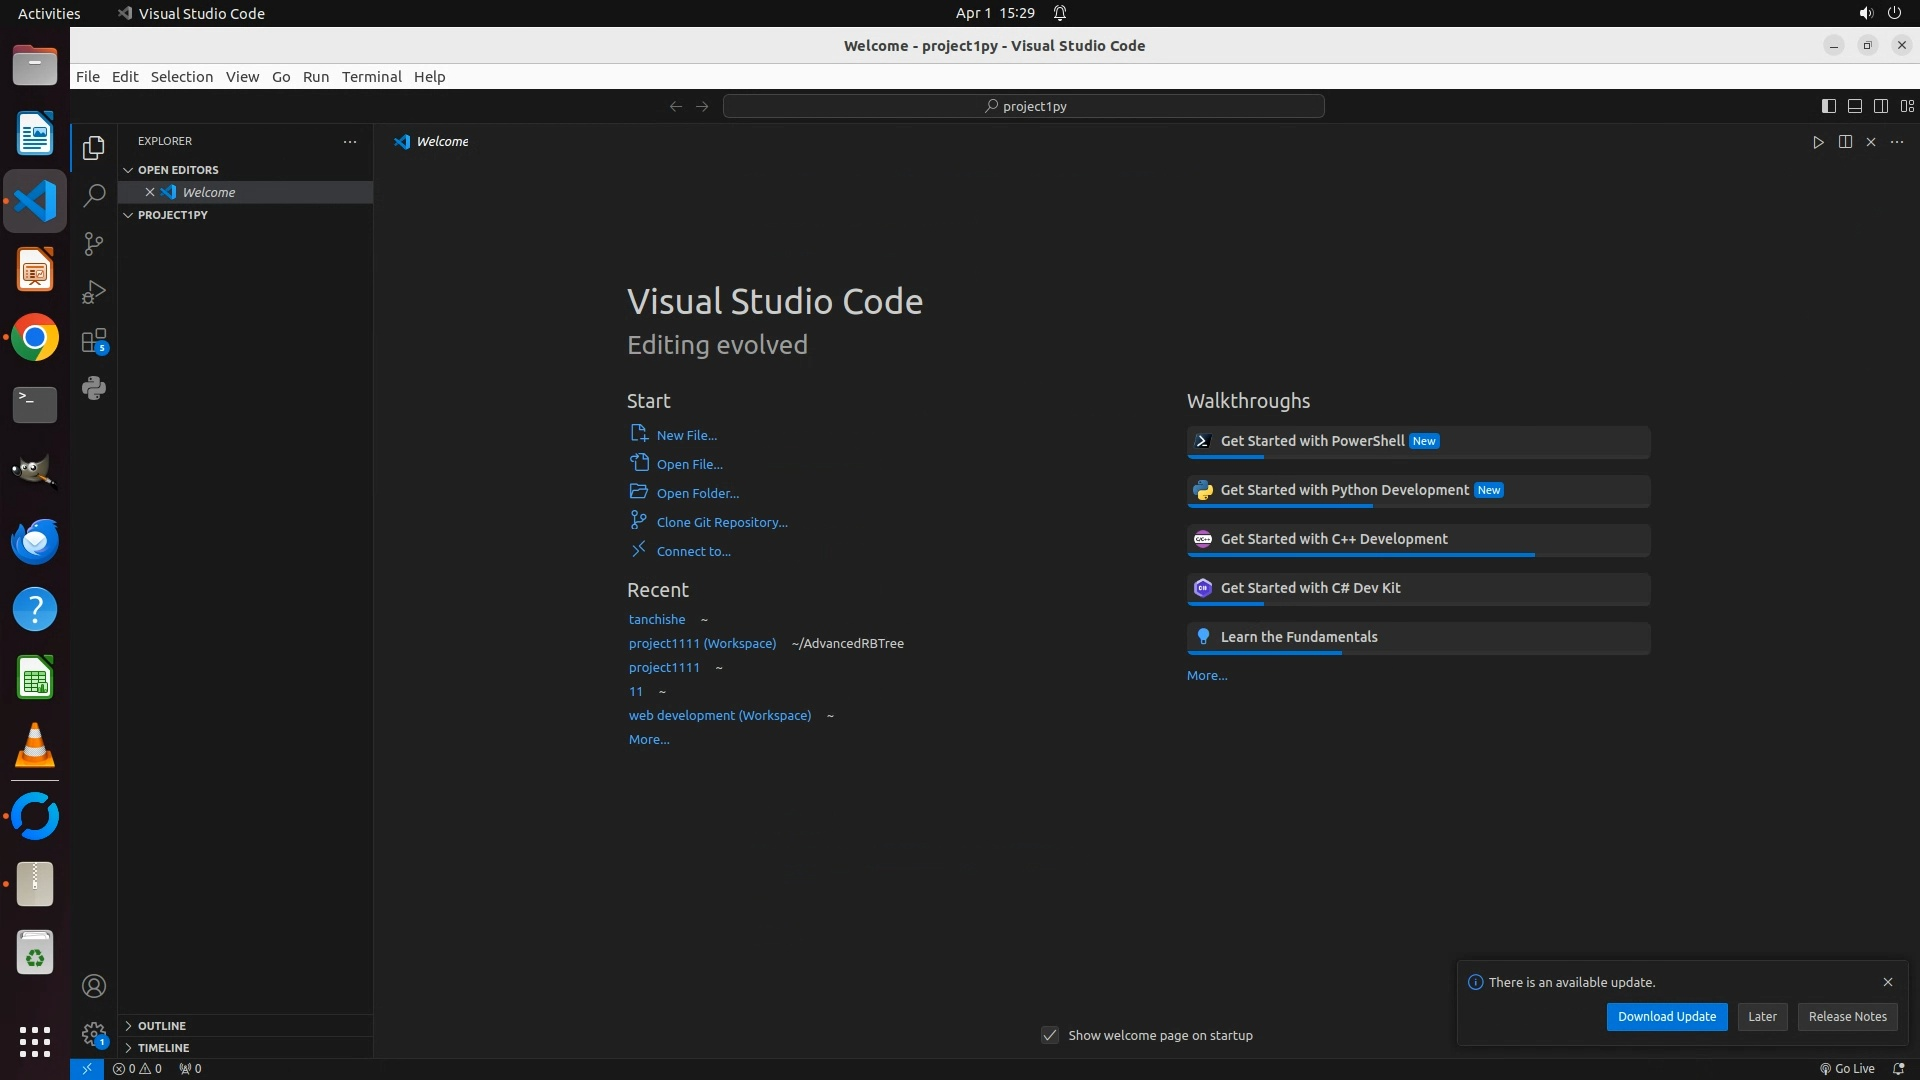This screenshot has height=1080, width=1920.
Task: Expand the Outline section
Action: coord(161,1026)
